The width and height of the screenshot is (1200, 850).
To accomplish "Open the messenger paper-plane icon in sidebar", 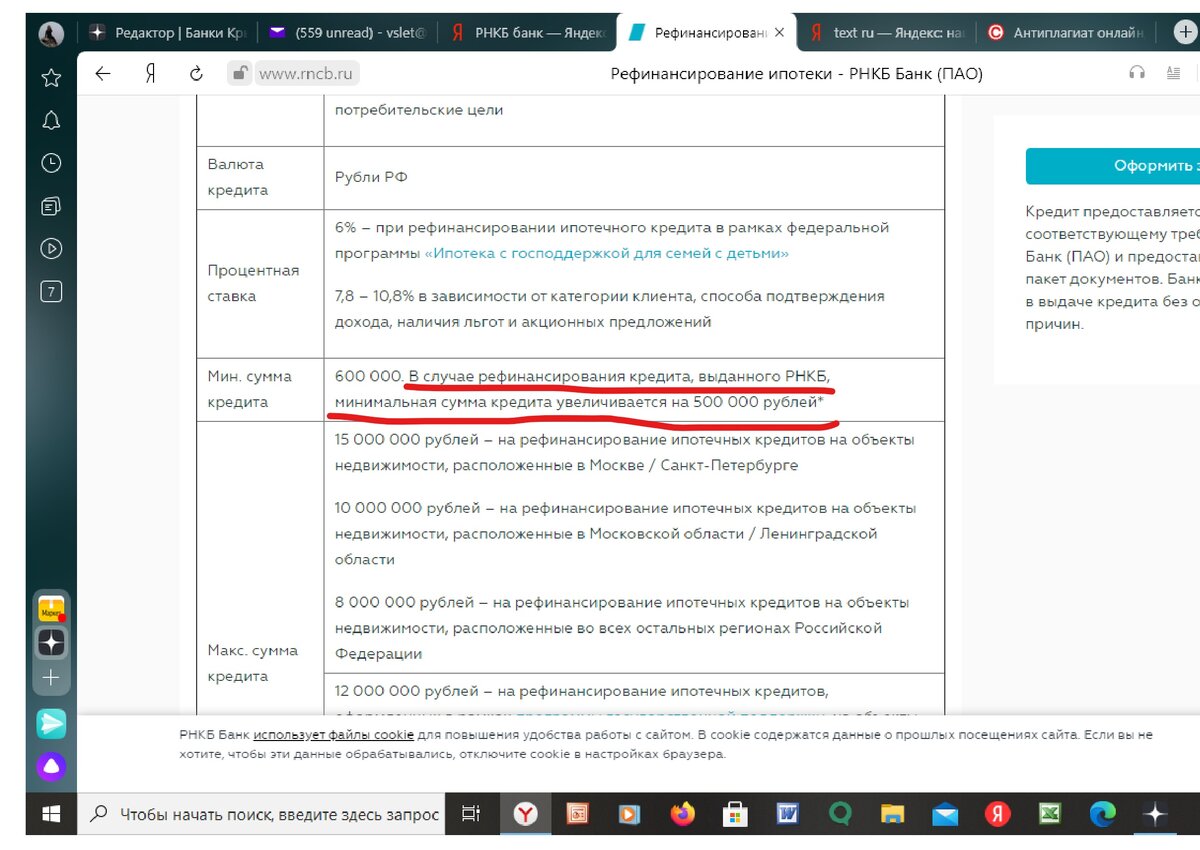I will 51,723.
